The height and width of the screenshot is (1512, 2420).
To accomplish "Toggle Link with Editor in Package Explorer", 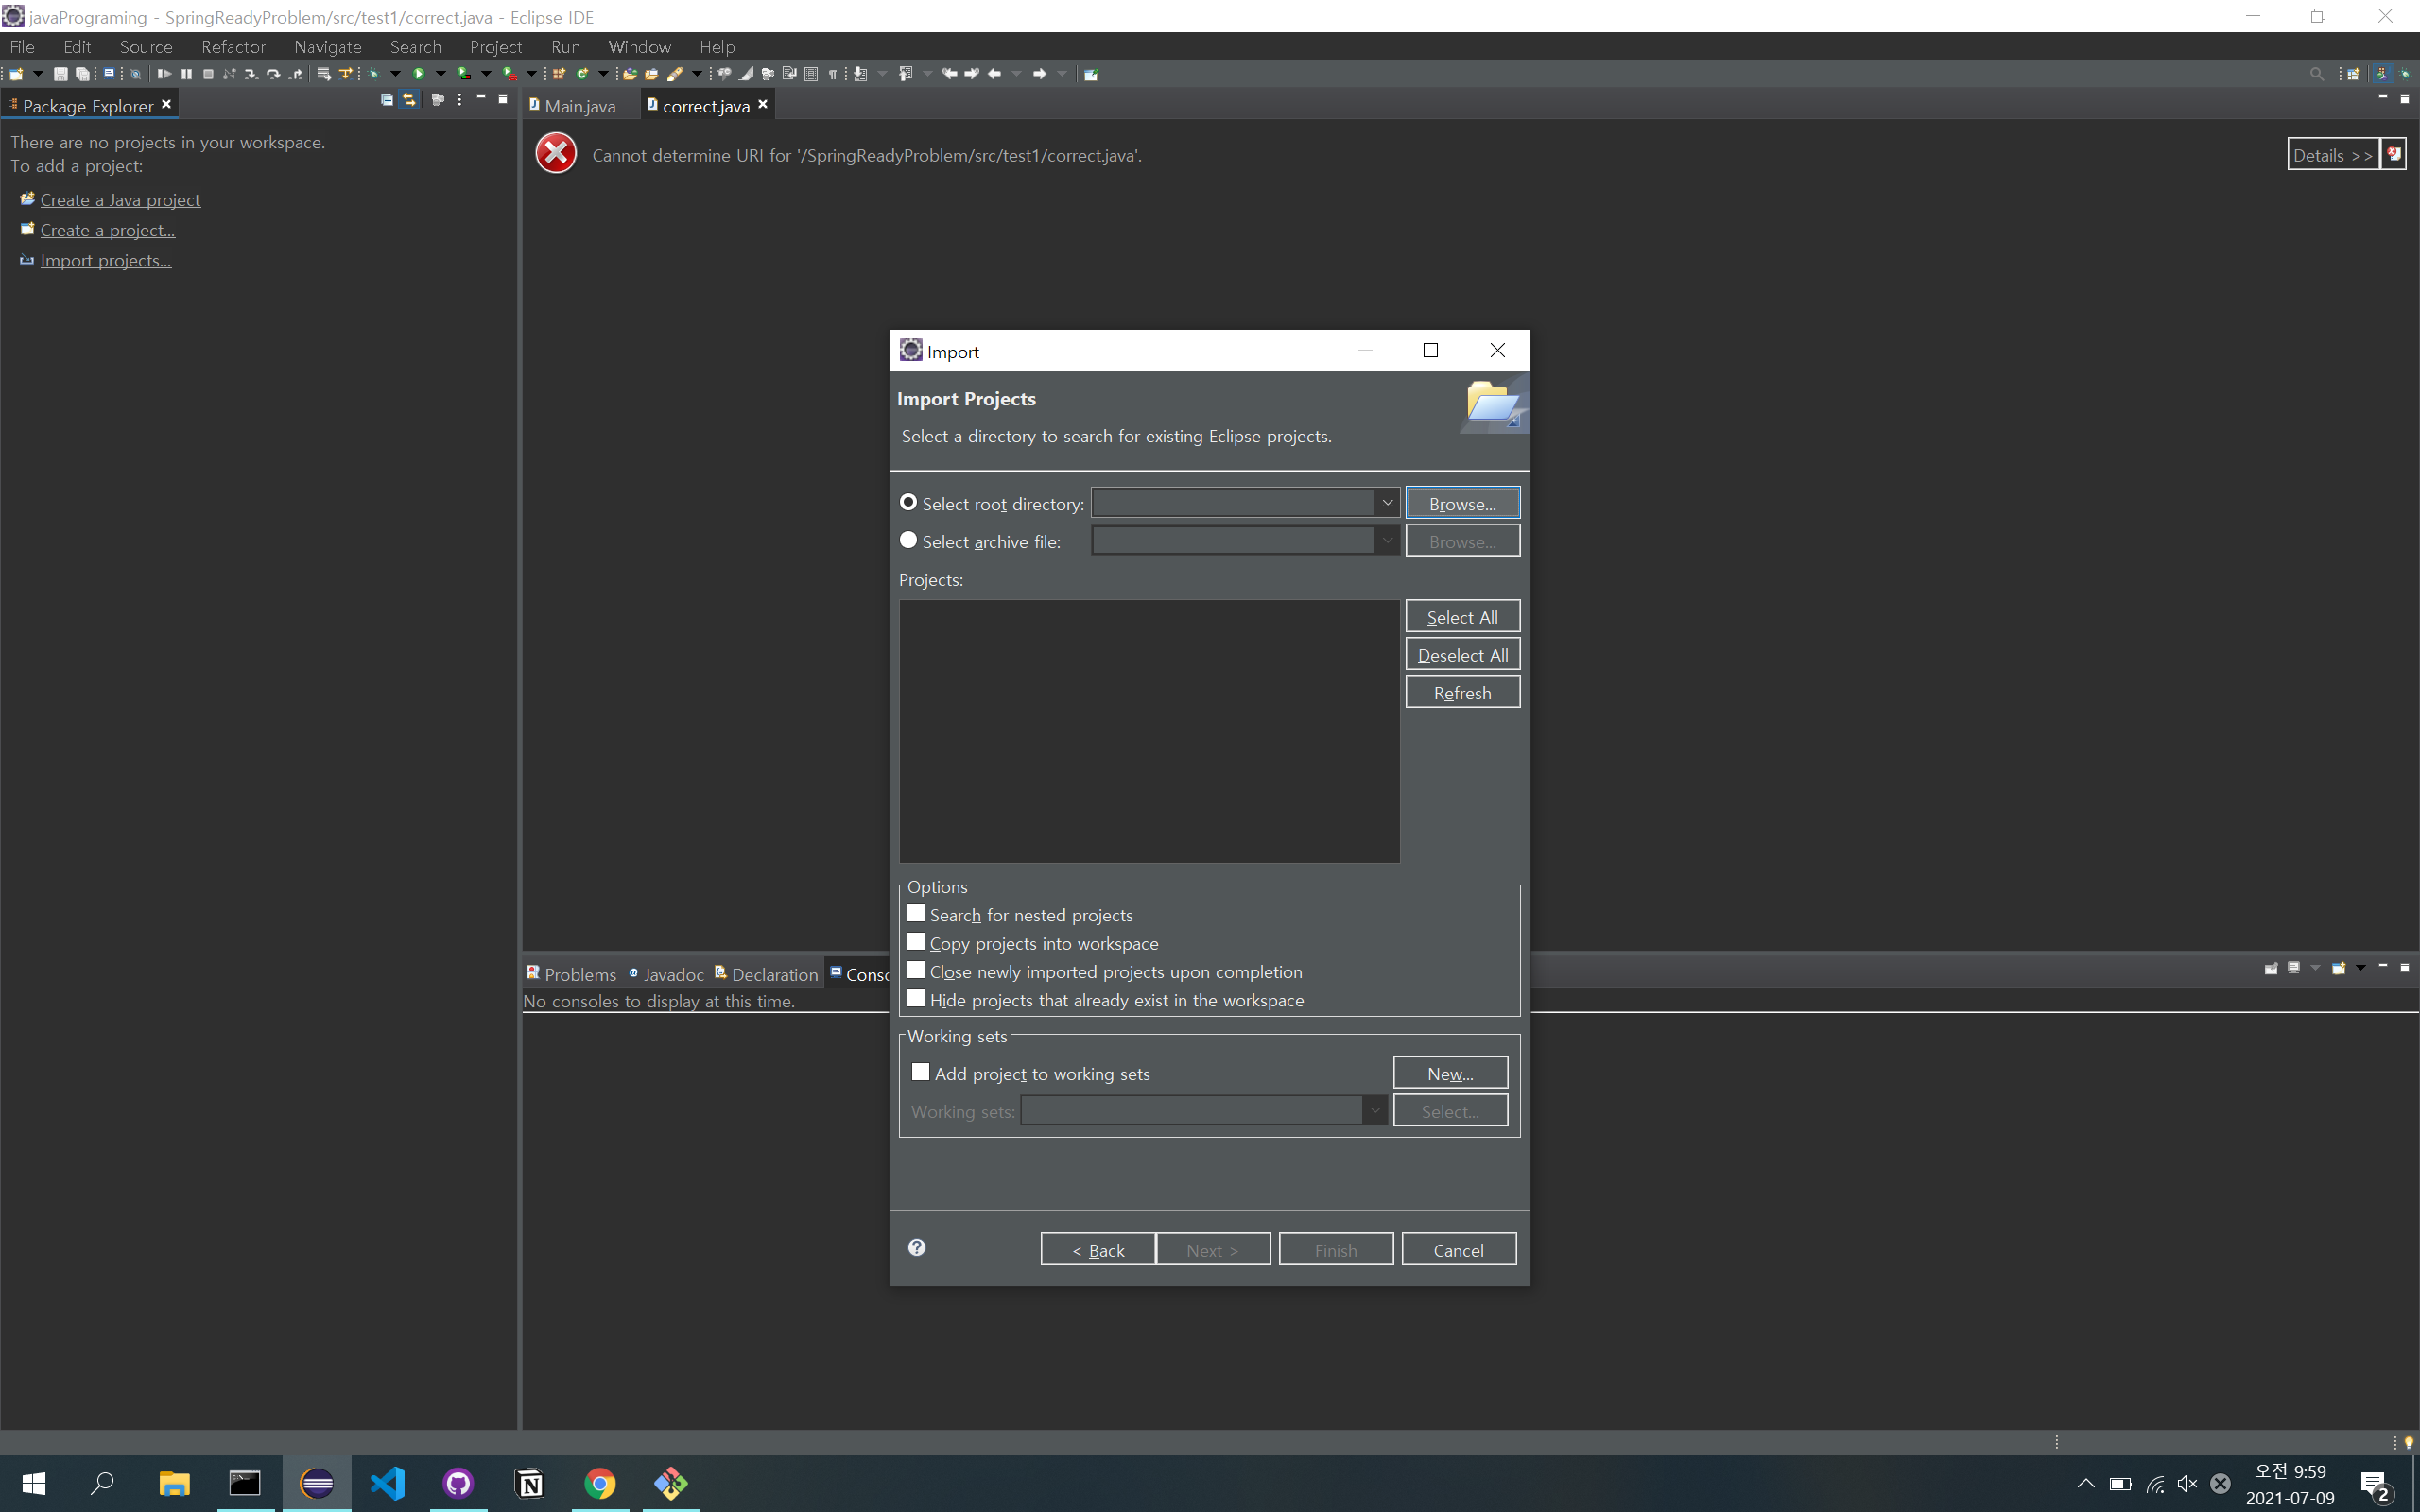I will pyautogui.click(x=409, y=100).
